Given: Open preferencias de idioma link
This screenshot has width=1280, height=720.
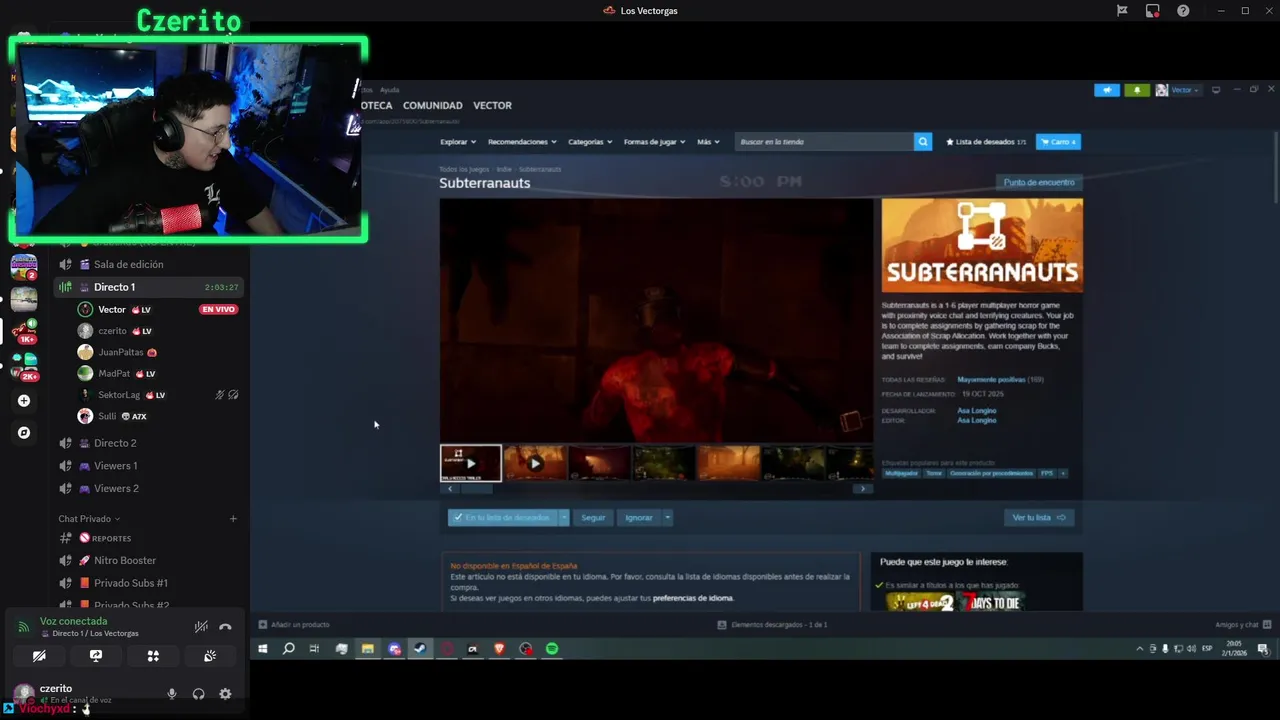Looking at the screenshot, I should pyautogui.click(x=693, y=598).
